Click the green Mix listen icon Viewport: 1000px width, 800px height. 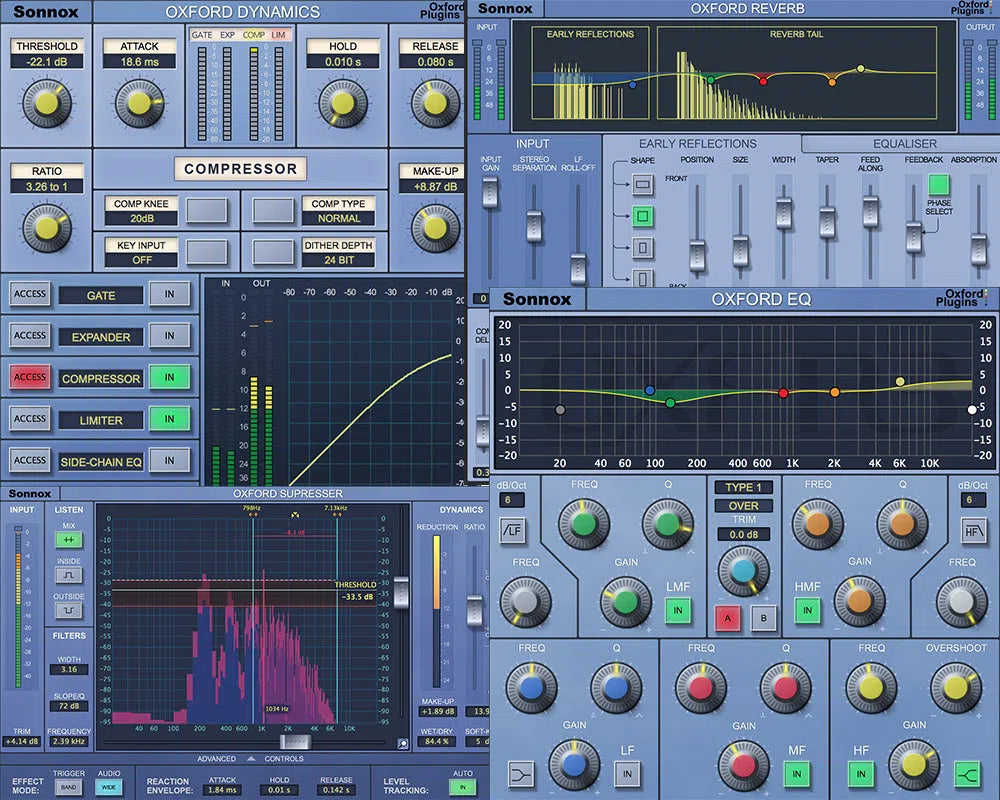tap(68, 540)
